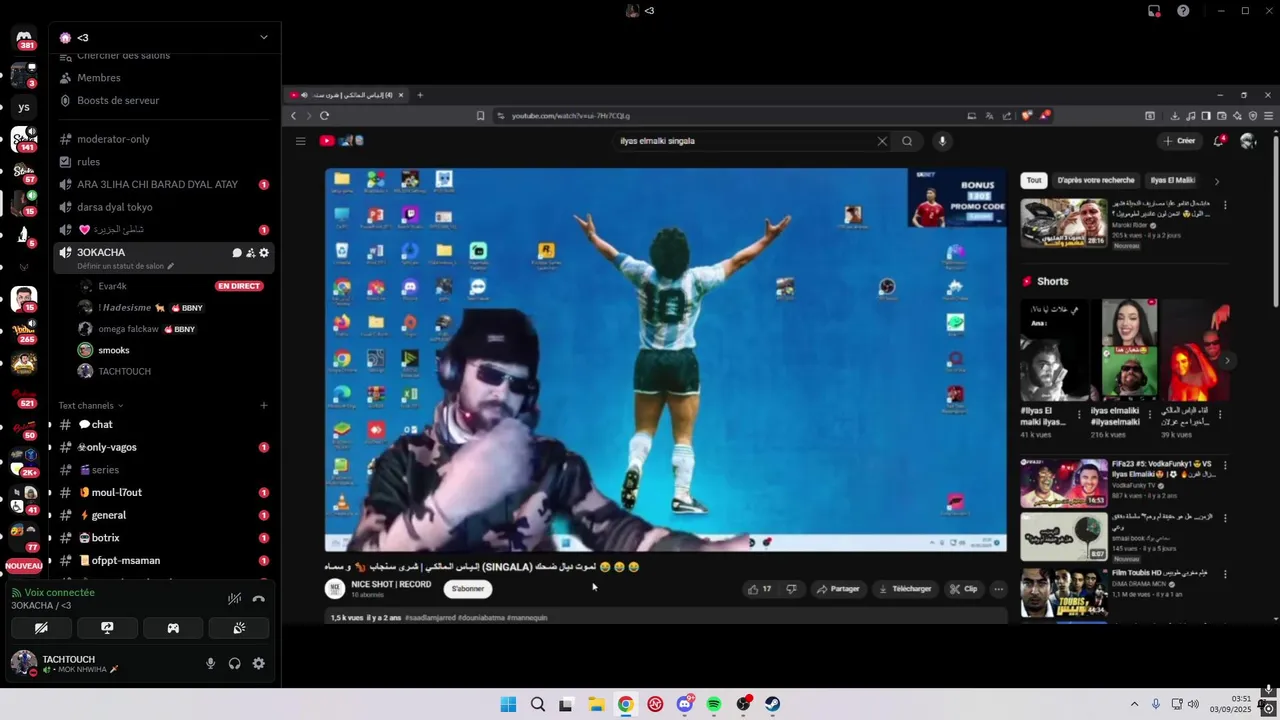Open Discord from taskbar
This screenshot has height=720, width=1280.
pyautogui.click(x=685, y=704)
